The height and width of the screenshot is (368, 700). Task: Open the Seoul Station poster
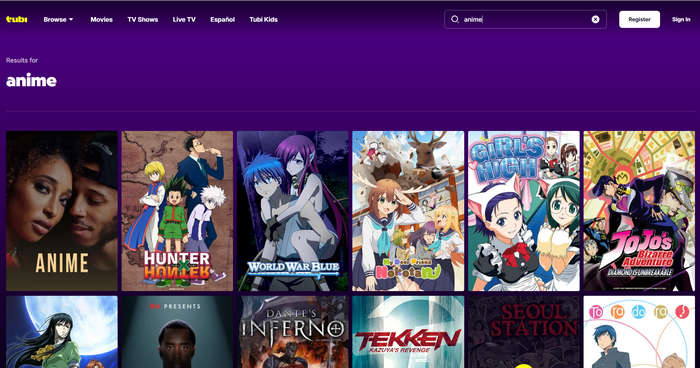[524, 332]
